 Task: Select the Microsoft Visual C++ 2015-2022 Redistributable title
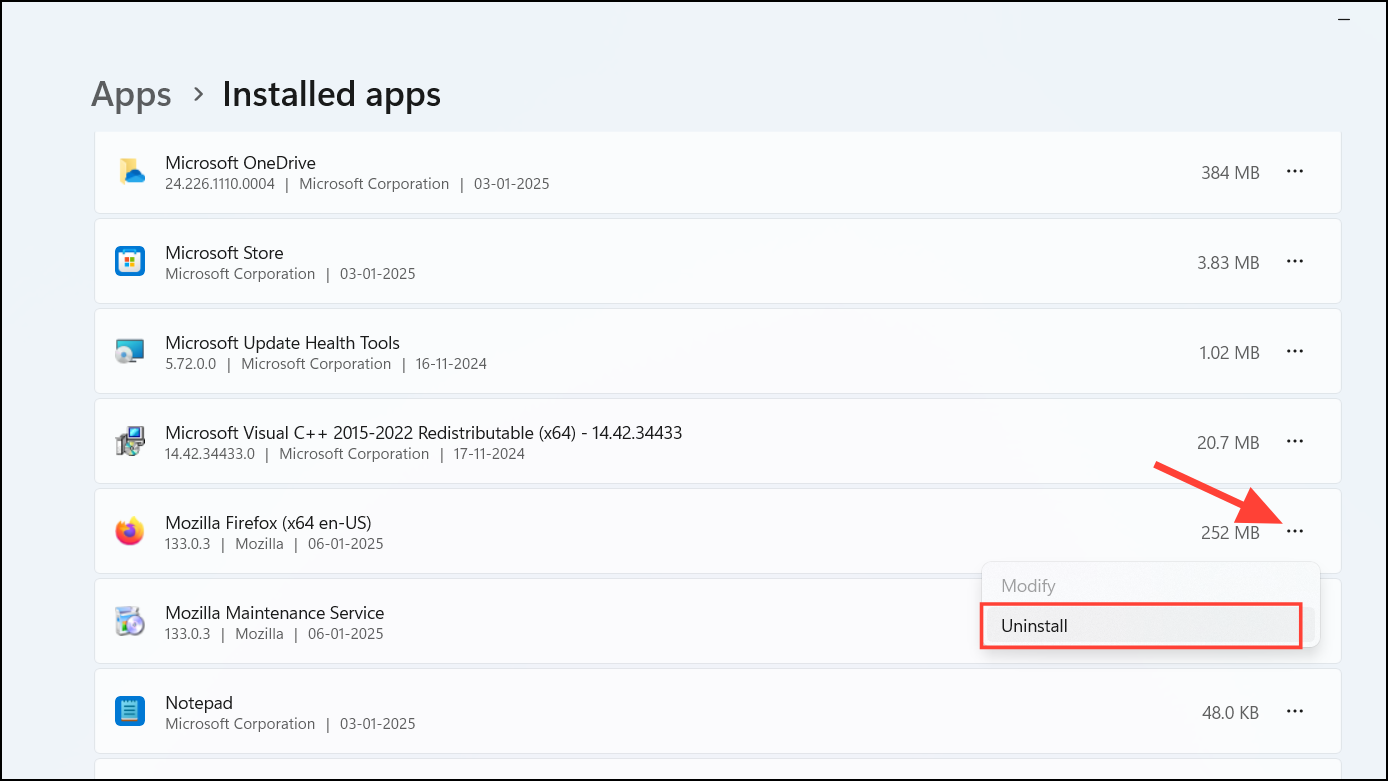tap(423, 433)
